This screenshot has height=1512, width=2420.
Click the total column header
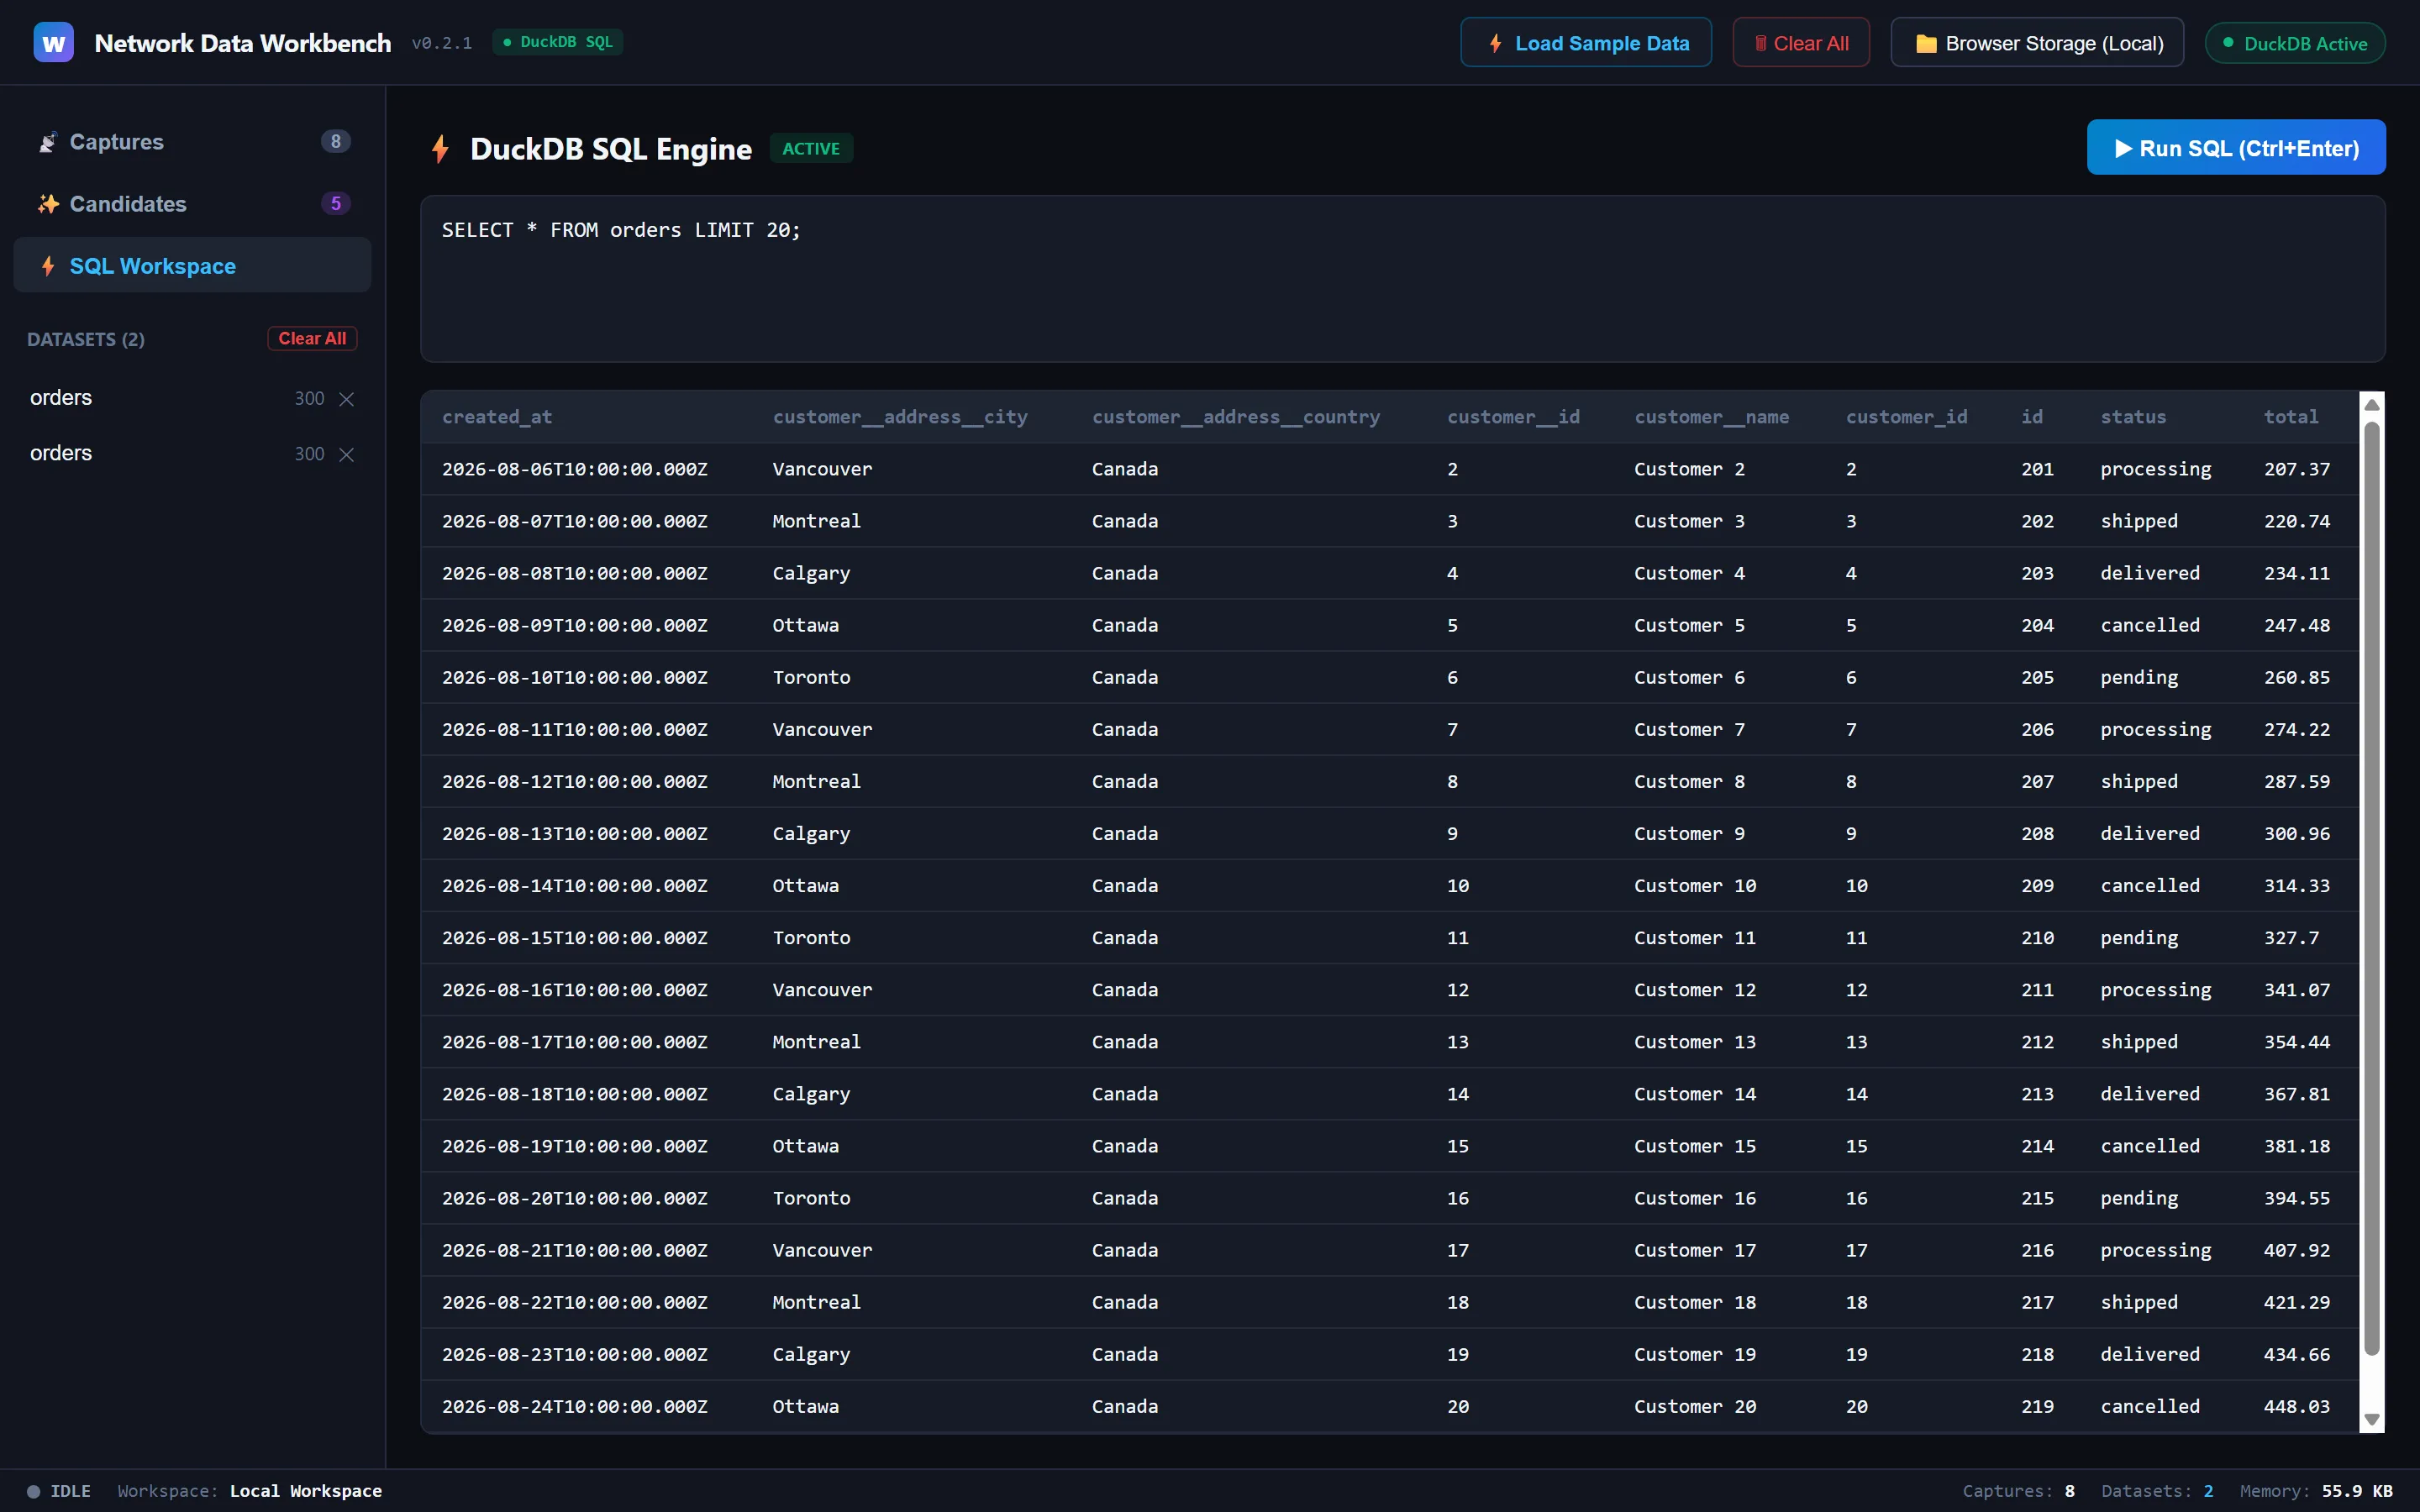pyautogui.click(x=2290, y=417)
